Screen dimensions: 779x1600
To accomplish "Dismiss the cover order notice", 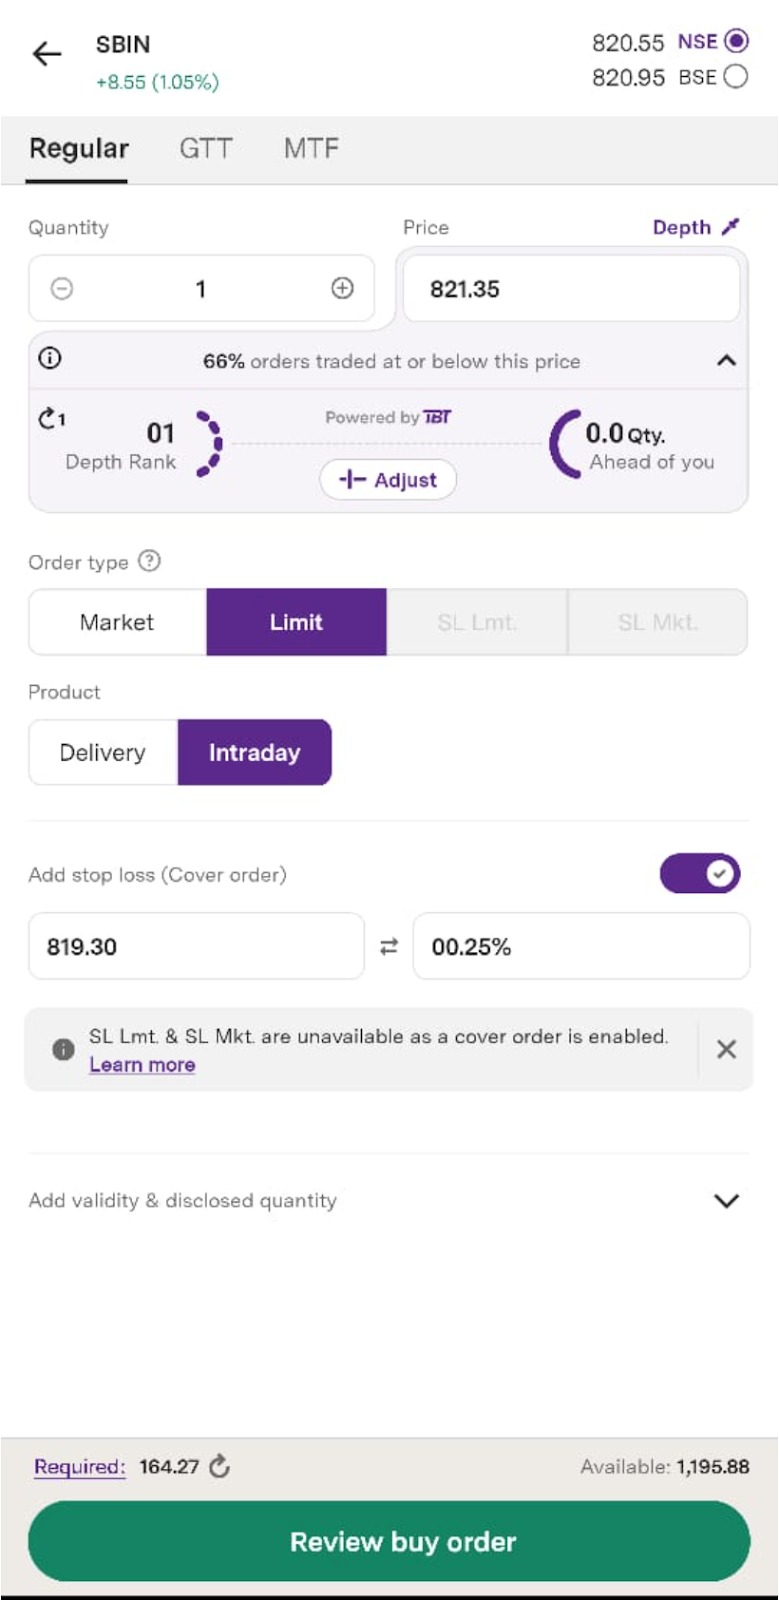I will pos(727,1049).
